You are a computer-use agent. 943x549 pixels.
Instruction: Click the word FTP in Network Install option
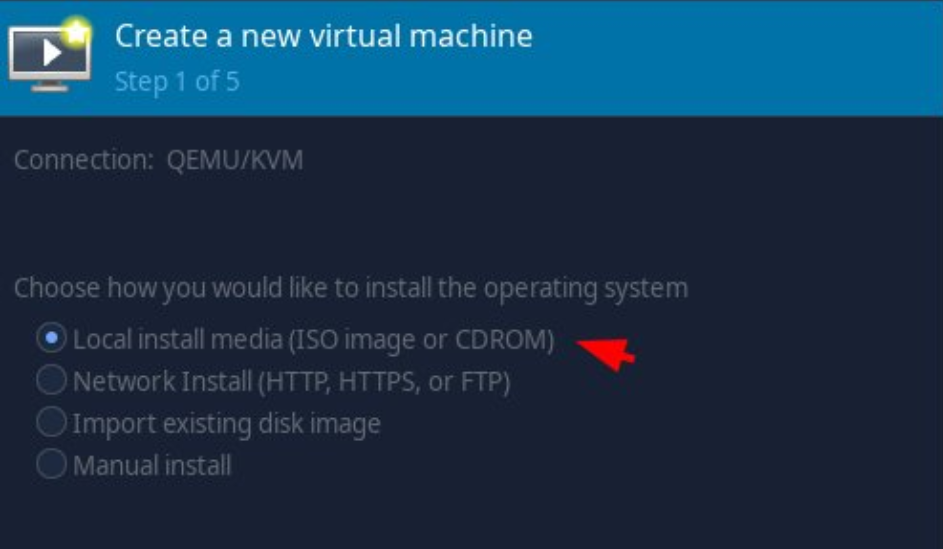tap(485, 382)
